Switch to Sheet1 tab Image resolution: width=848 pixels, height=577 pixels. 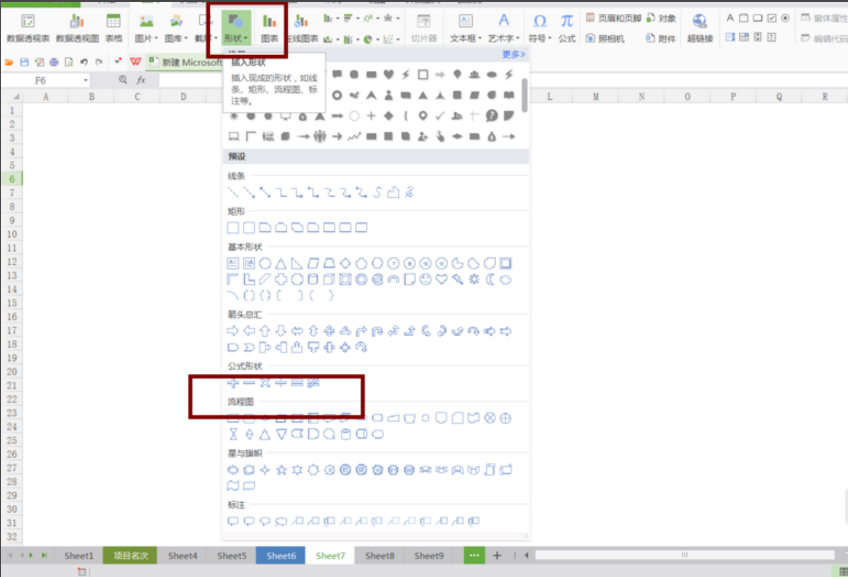click(x=79, y=555)
